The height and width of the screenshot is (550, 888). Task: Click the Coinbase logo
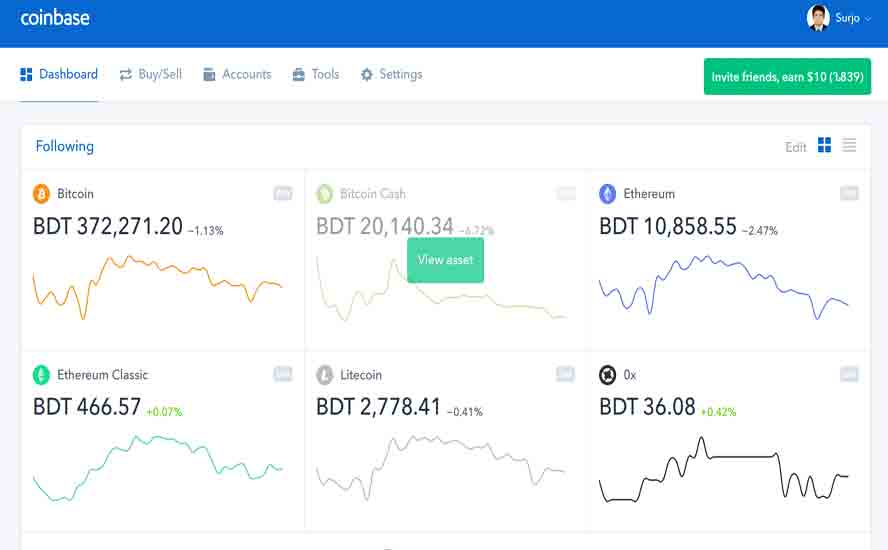55,17
